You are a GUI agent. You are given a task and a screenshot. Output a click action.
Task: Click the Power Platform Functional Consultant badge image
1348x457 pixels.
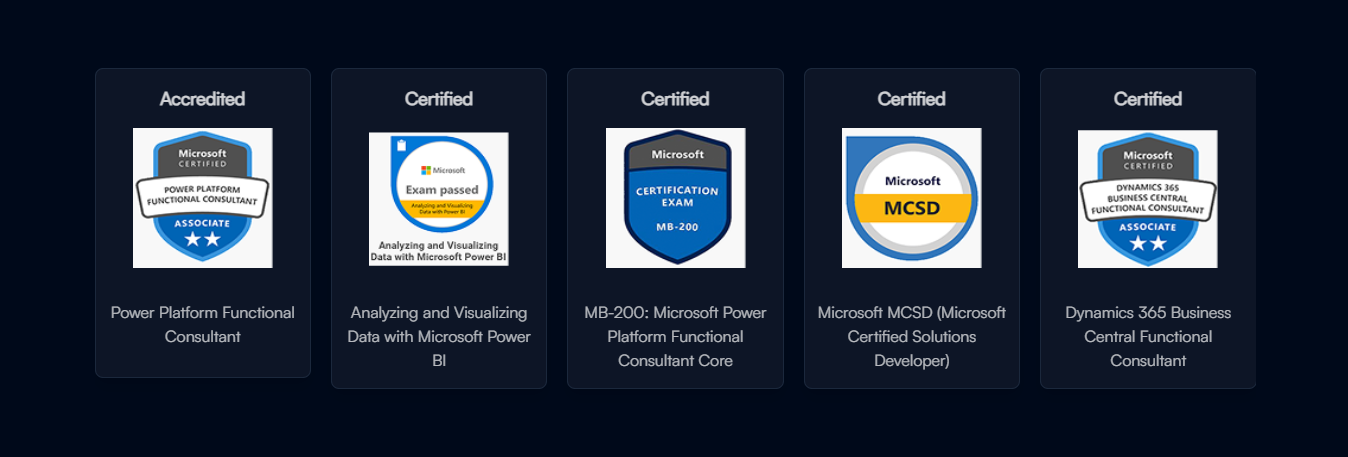point(203,197)
